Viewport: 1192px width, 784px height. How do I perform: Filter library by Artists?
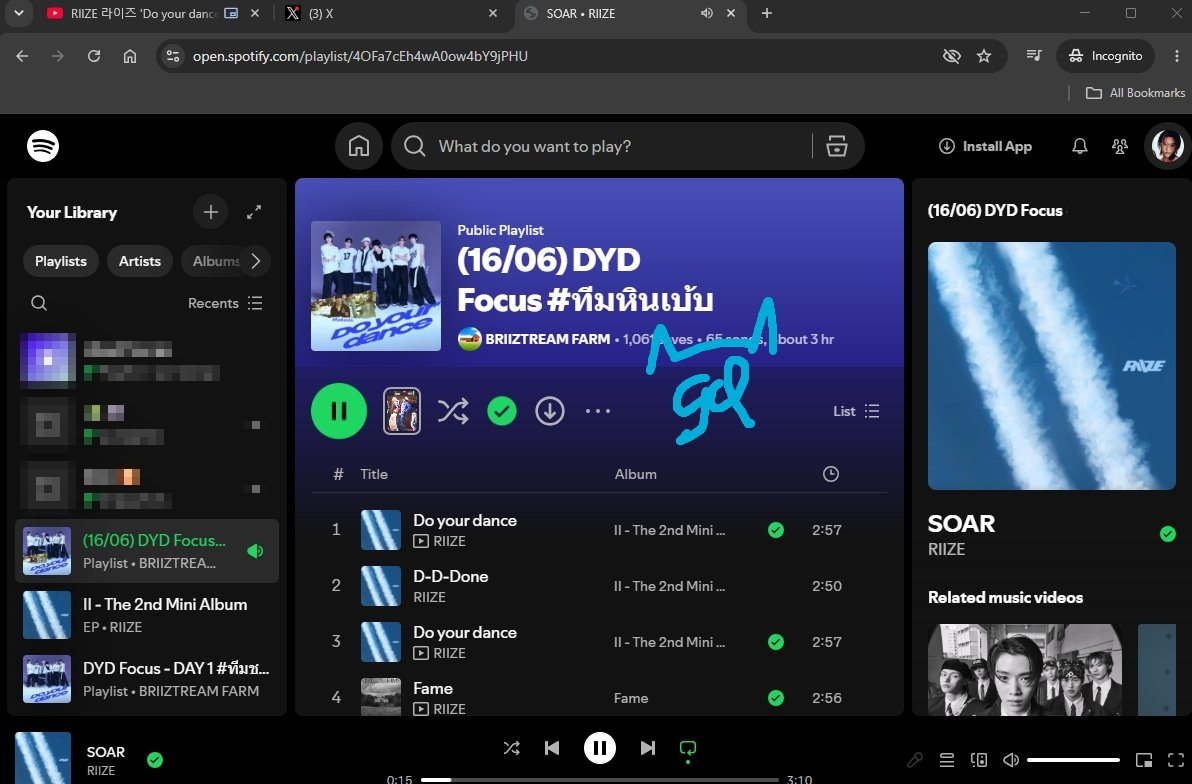140,261
